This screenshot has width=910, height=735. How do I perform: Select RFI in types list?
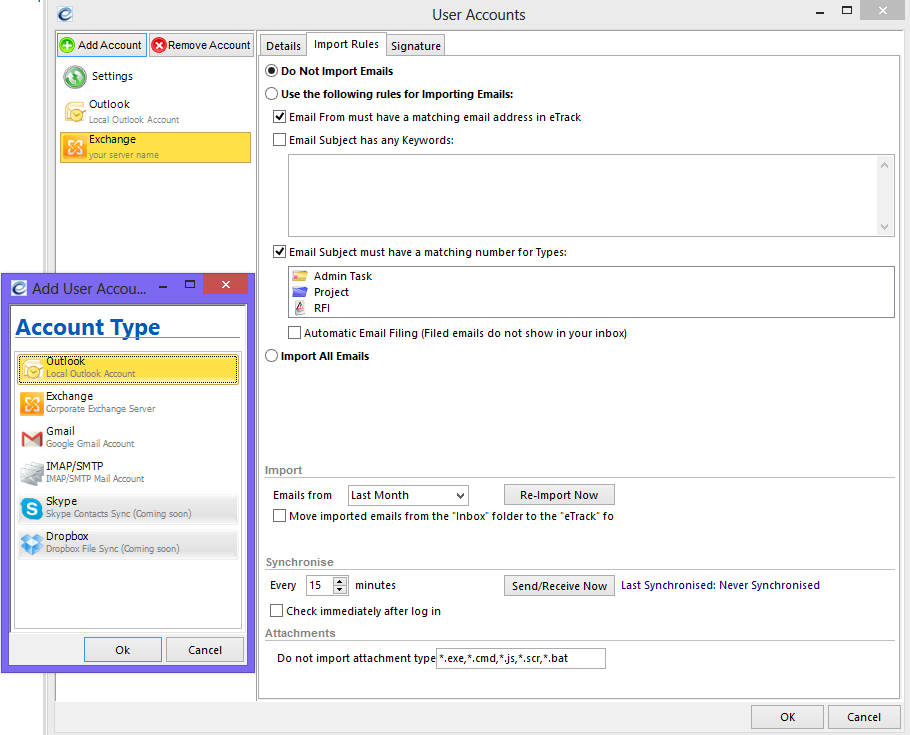[322, 308]
